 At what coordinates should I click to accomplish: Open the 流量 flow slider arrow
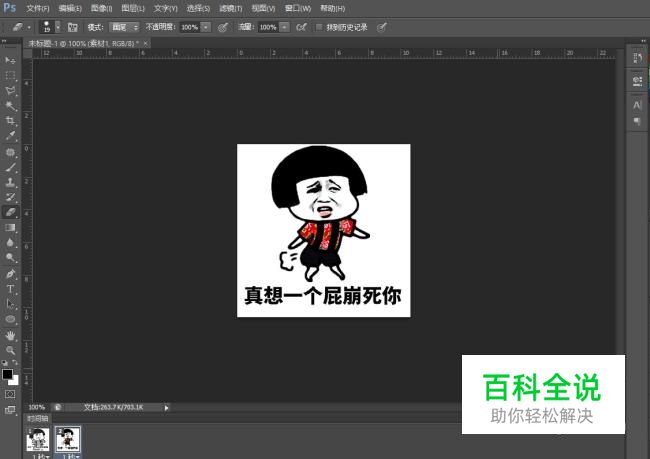click(x=284, y=27)
